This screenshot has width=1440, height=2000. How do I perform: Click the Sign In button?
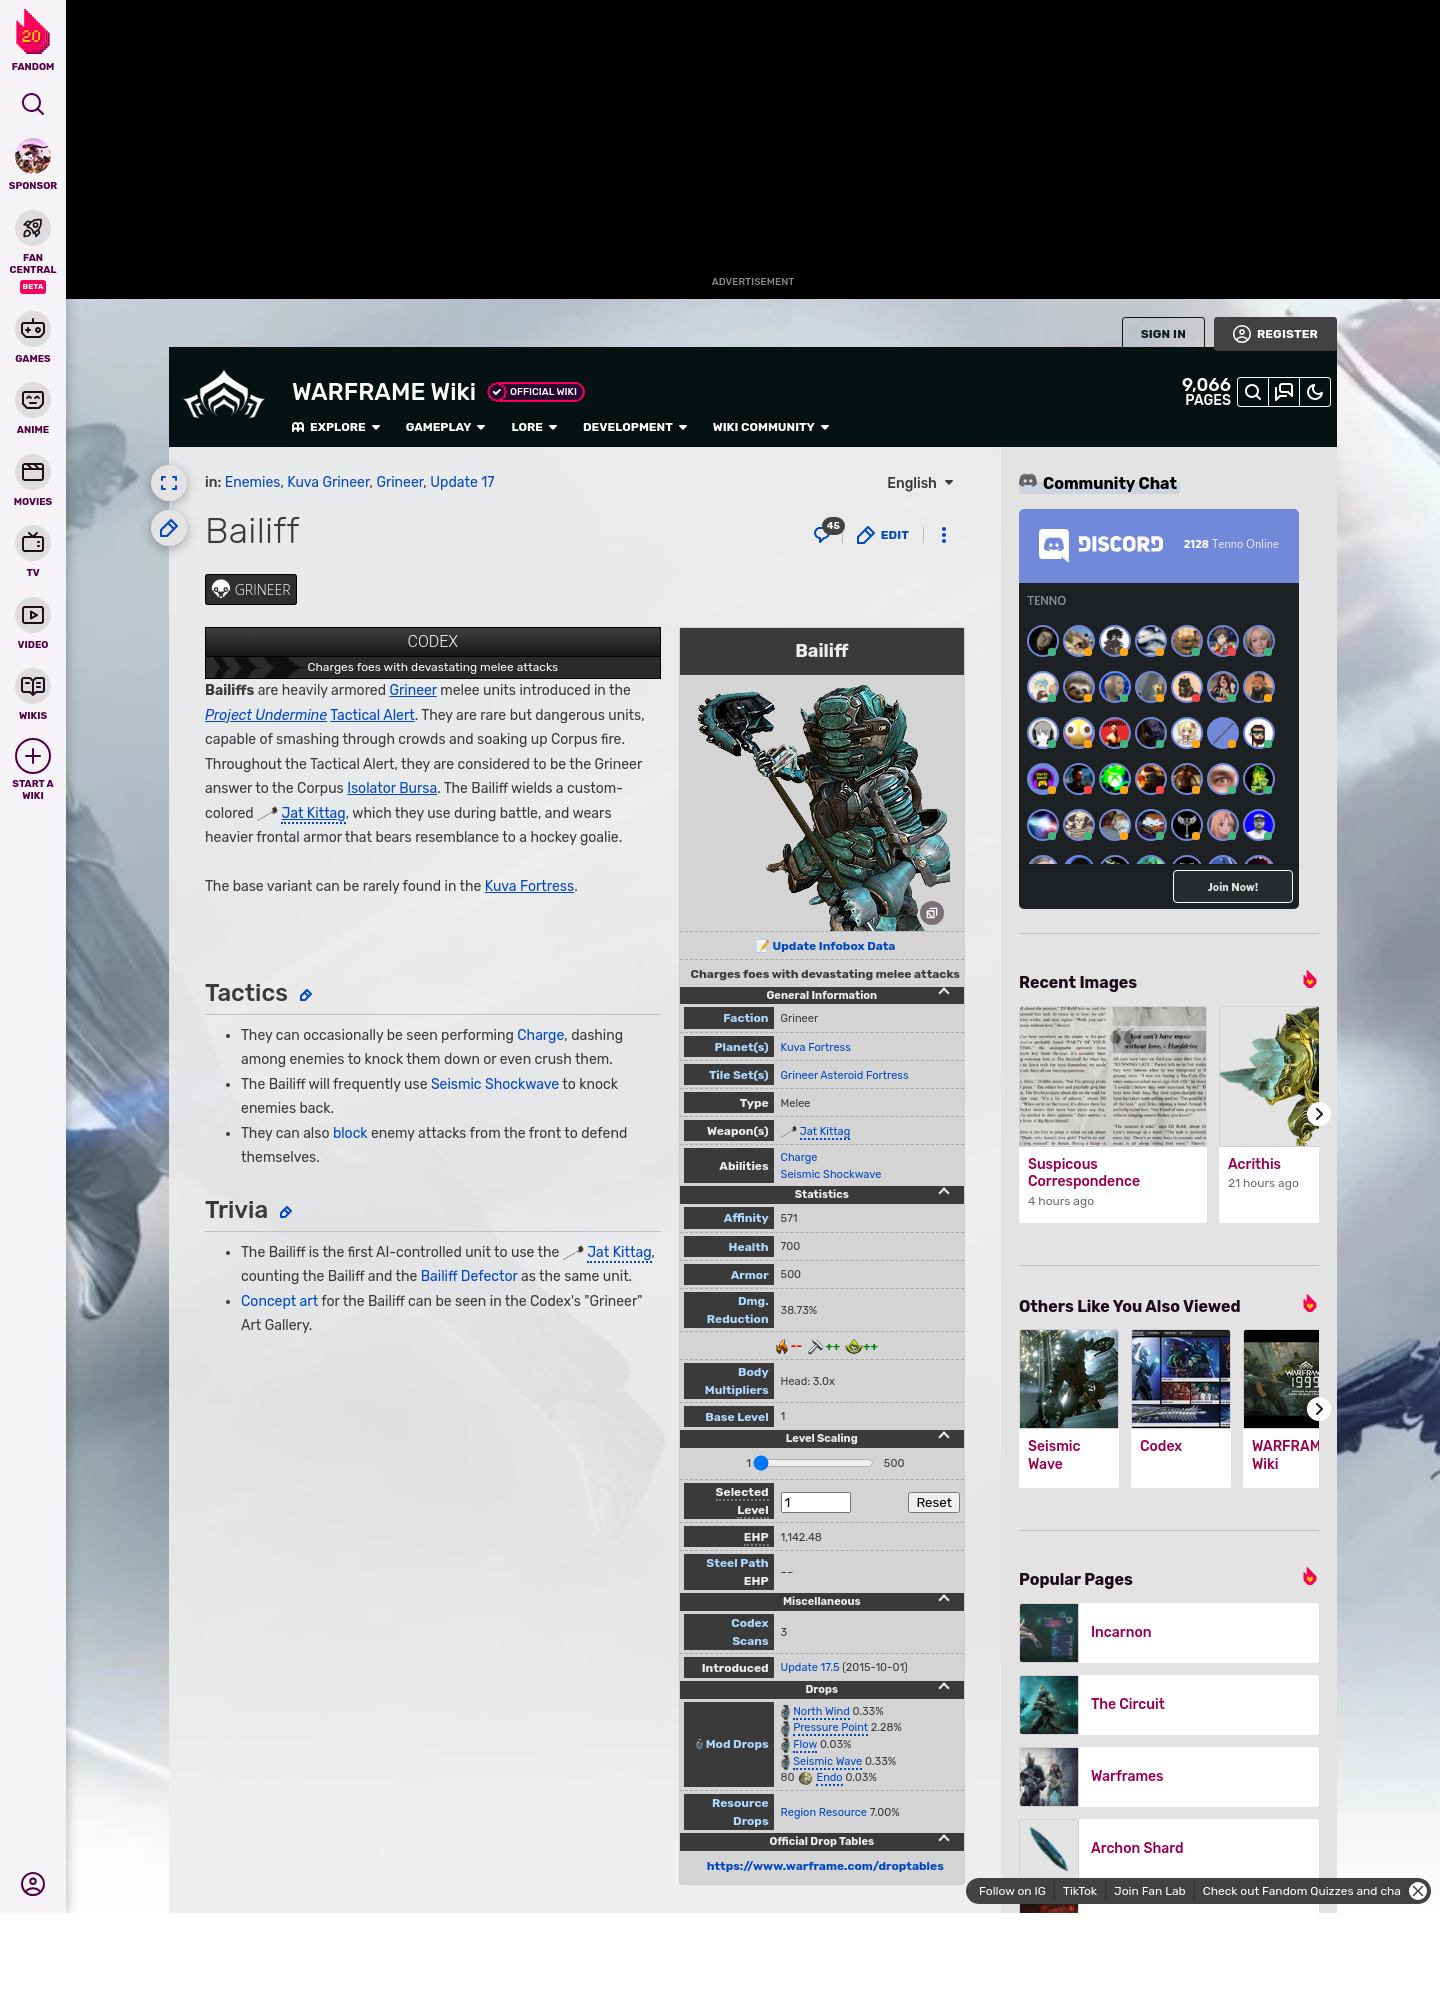point(1163,334)
